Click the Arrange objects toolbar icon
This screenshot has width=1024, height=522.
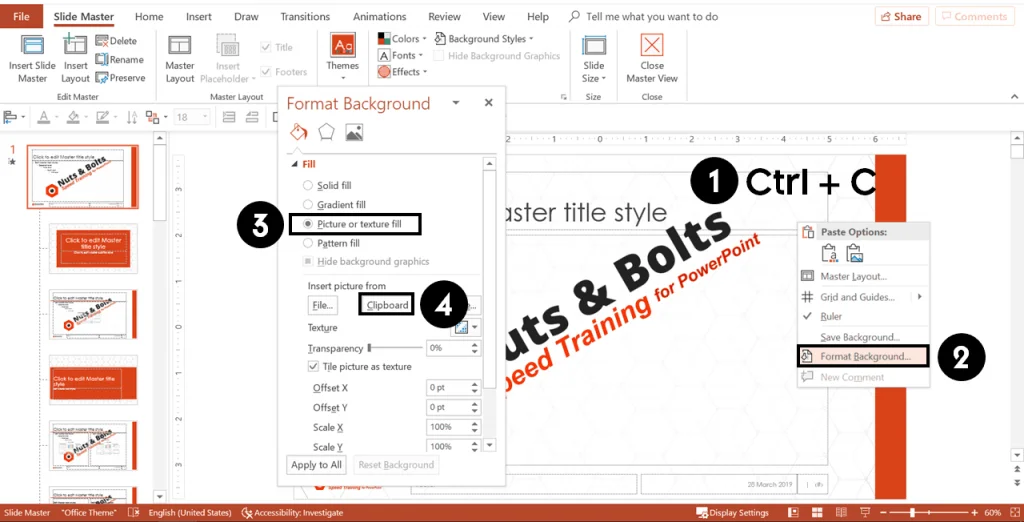(152, 118)
